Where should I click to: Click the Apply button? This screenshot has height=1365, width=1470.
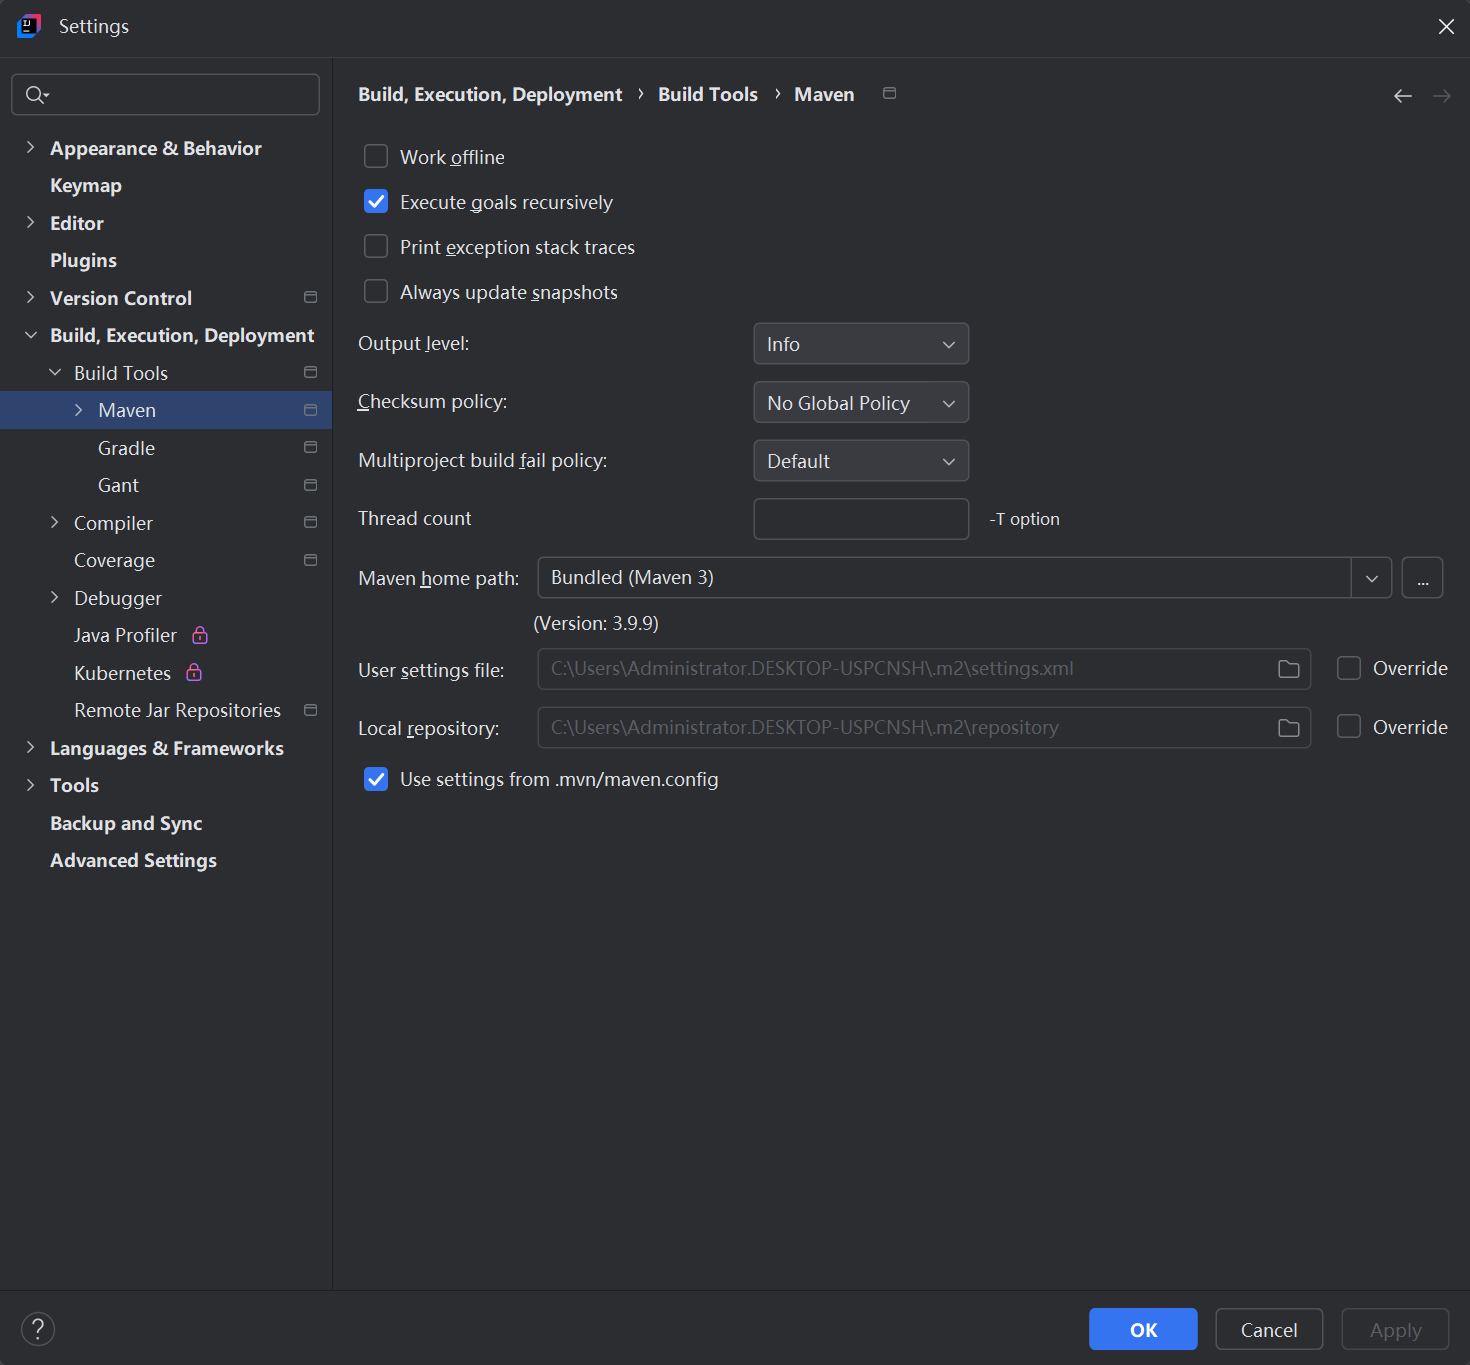tap(1395, 1329)
